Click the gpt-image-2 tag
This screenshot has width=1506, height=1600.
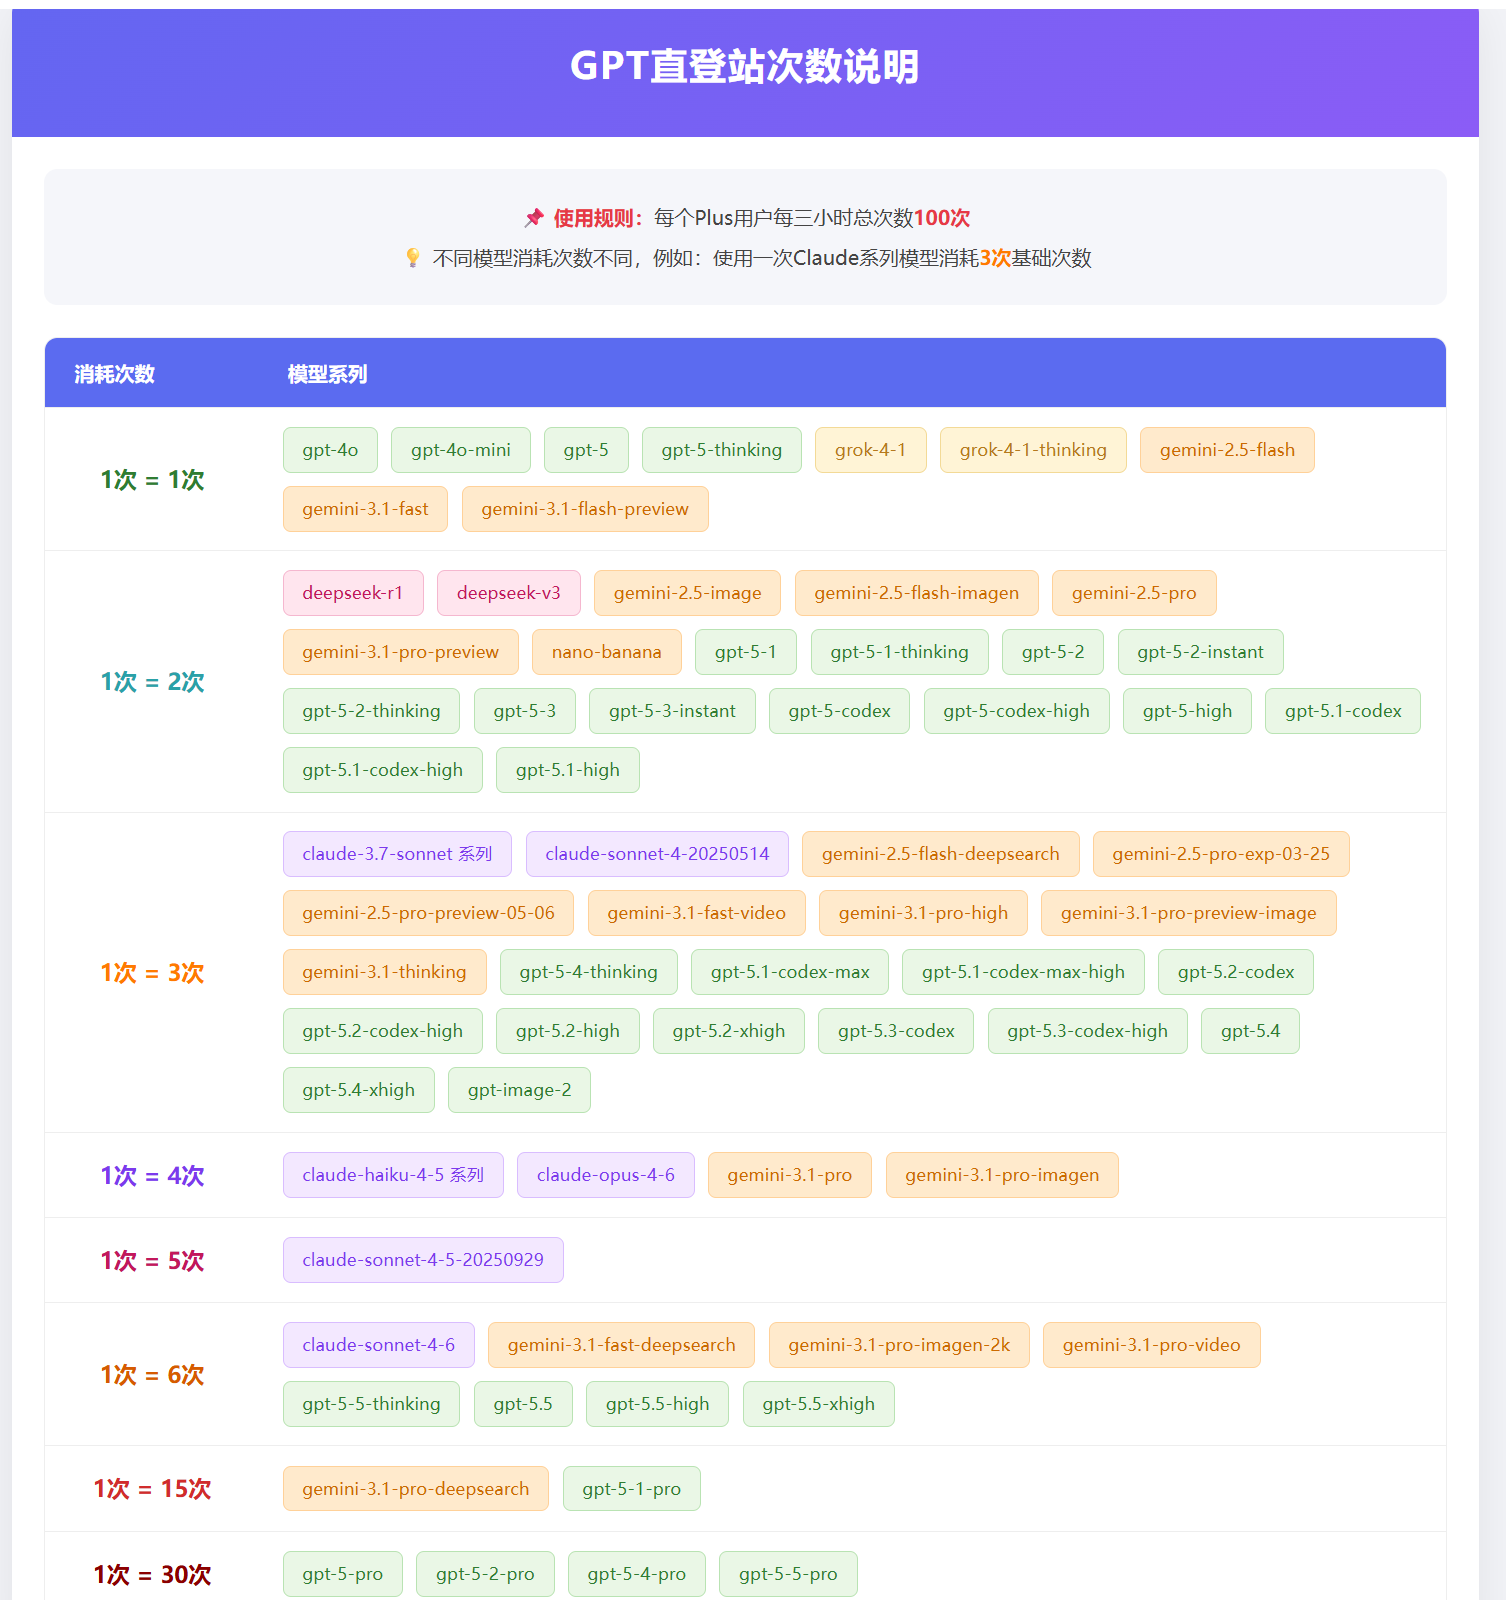520,1090
